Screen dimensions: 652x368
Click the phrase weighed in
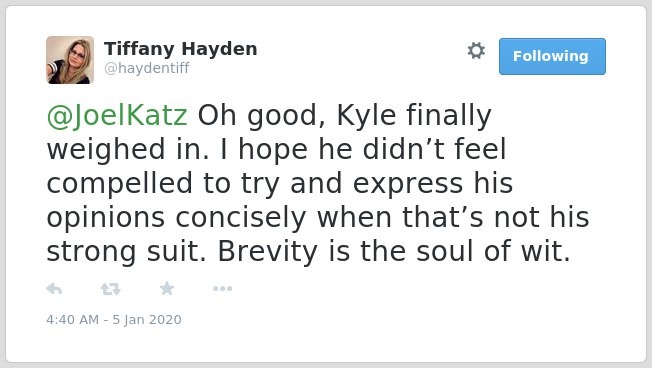point(128,150)
